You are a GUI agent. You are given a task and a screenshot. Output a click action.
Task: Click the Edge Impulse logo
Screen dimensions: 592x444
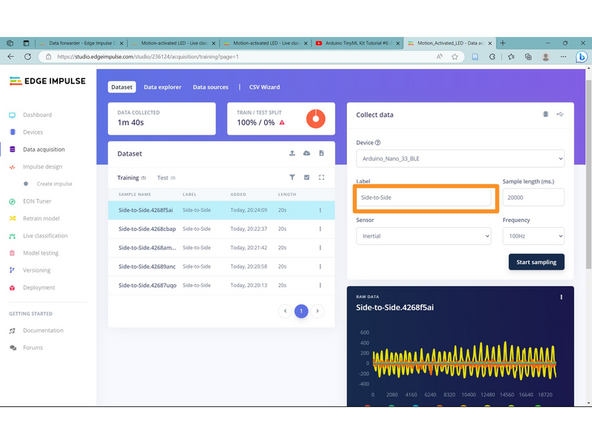48,81
